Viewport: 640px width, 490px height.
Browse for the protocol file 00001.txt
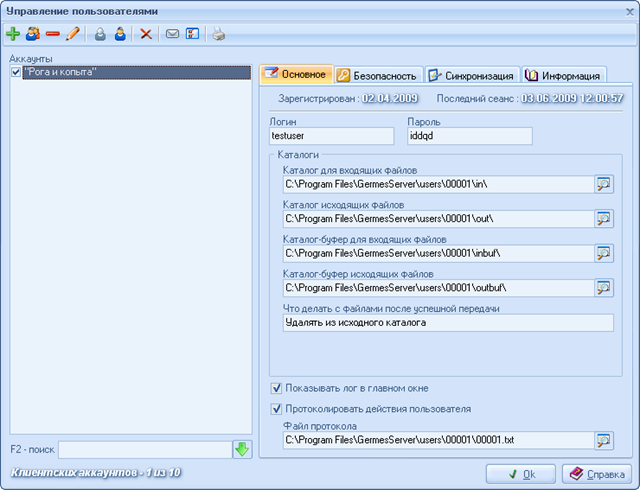click(604, 440)
